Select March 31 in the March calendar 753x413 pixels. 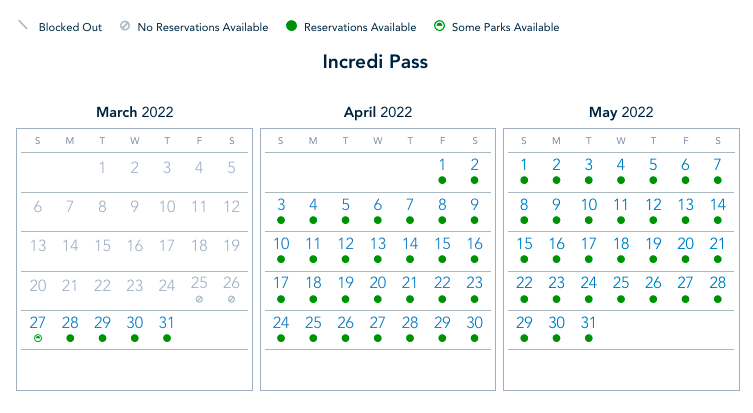[x=167, y=323]
